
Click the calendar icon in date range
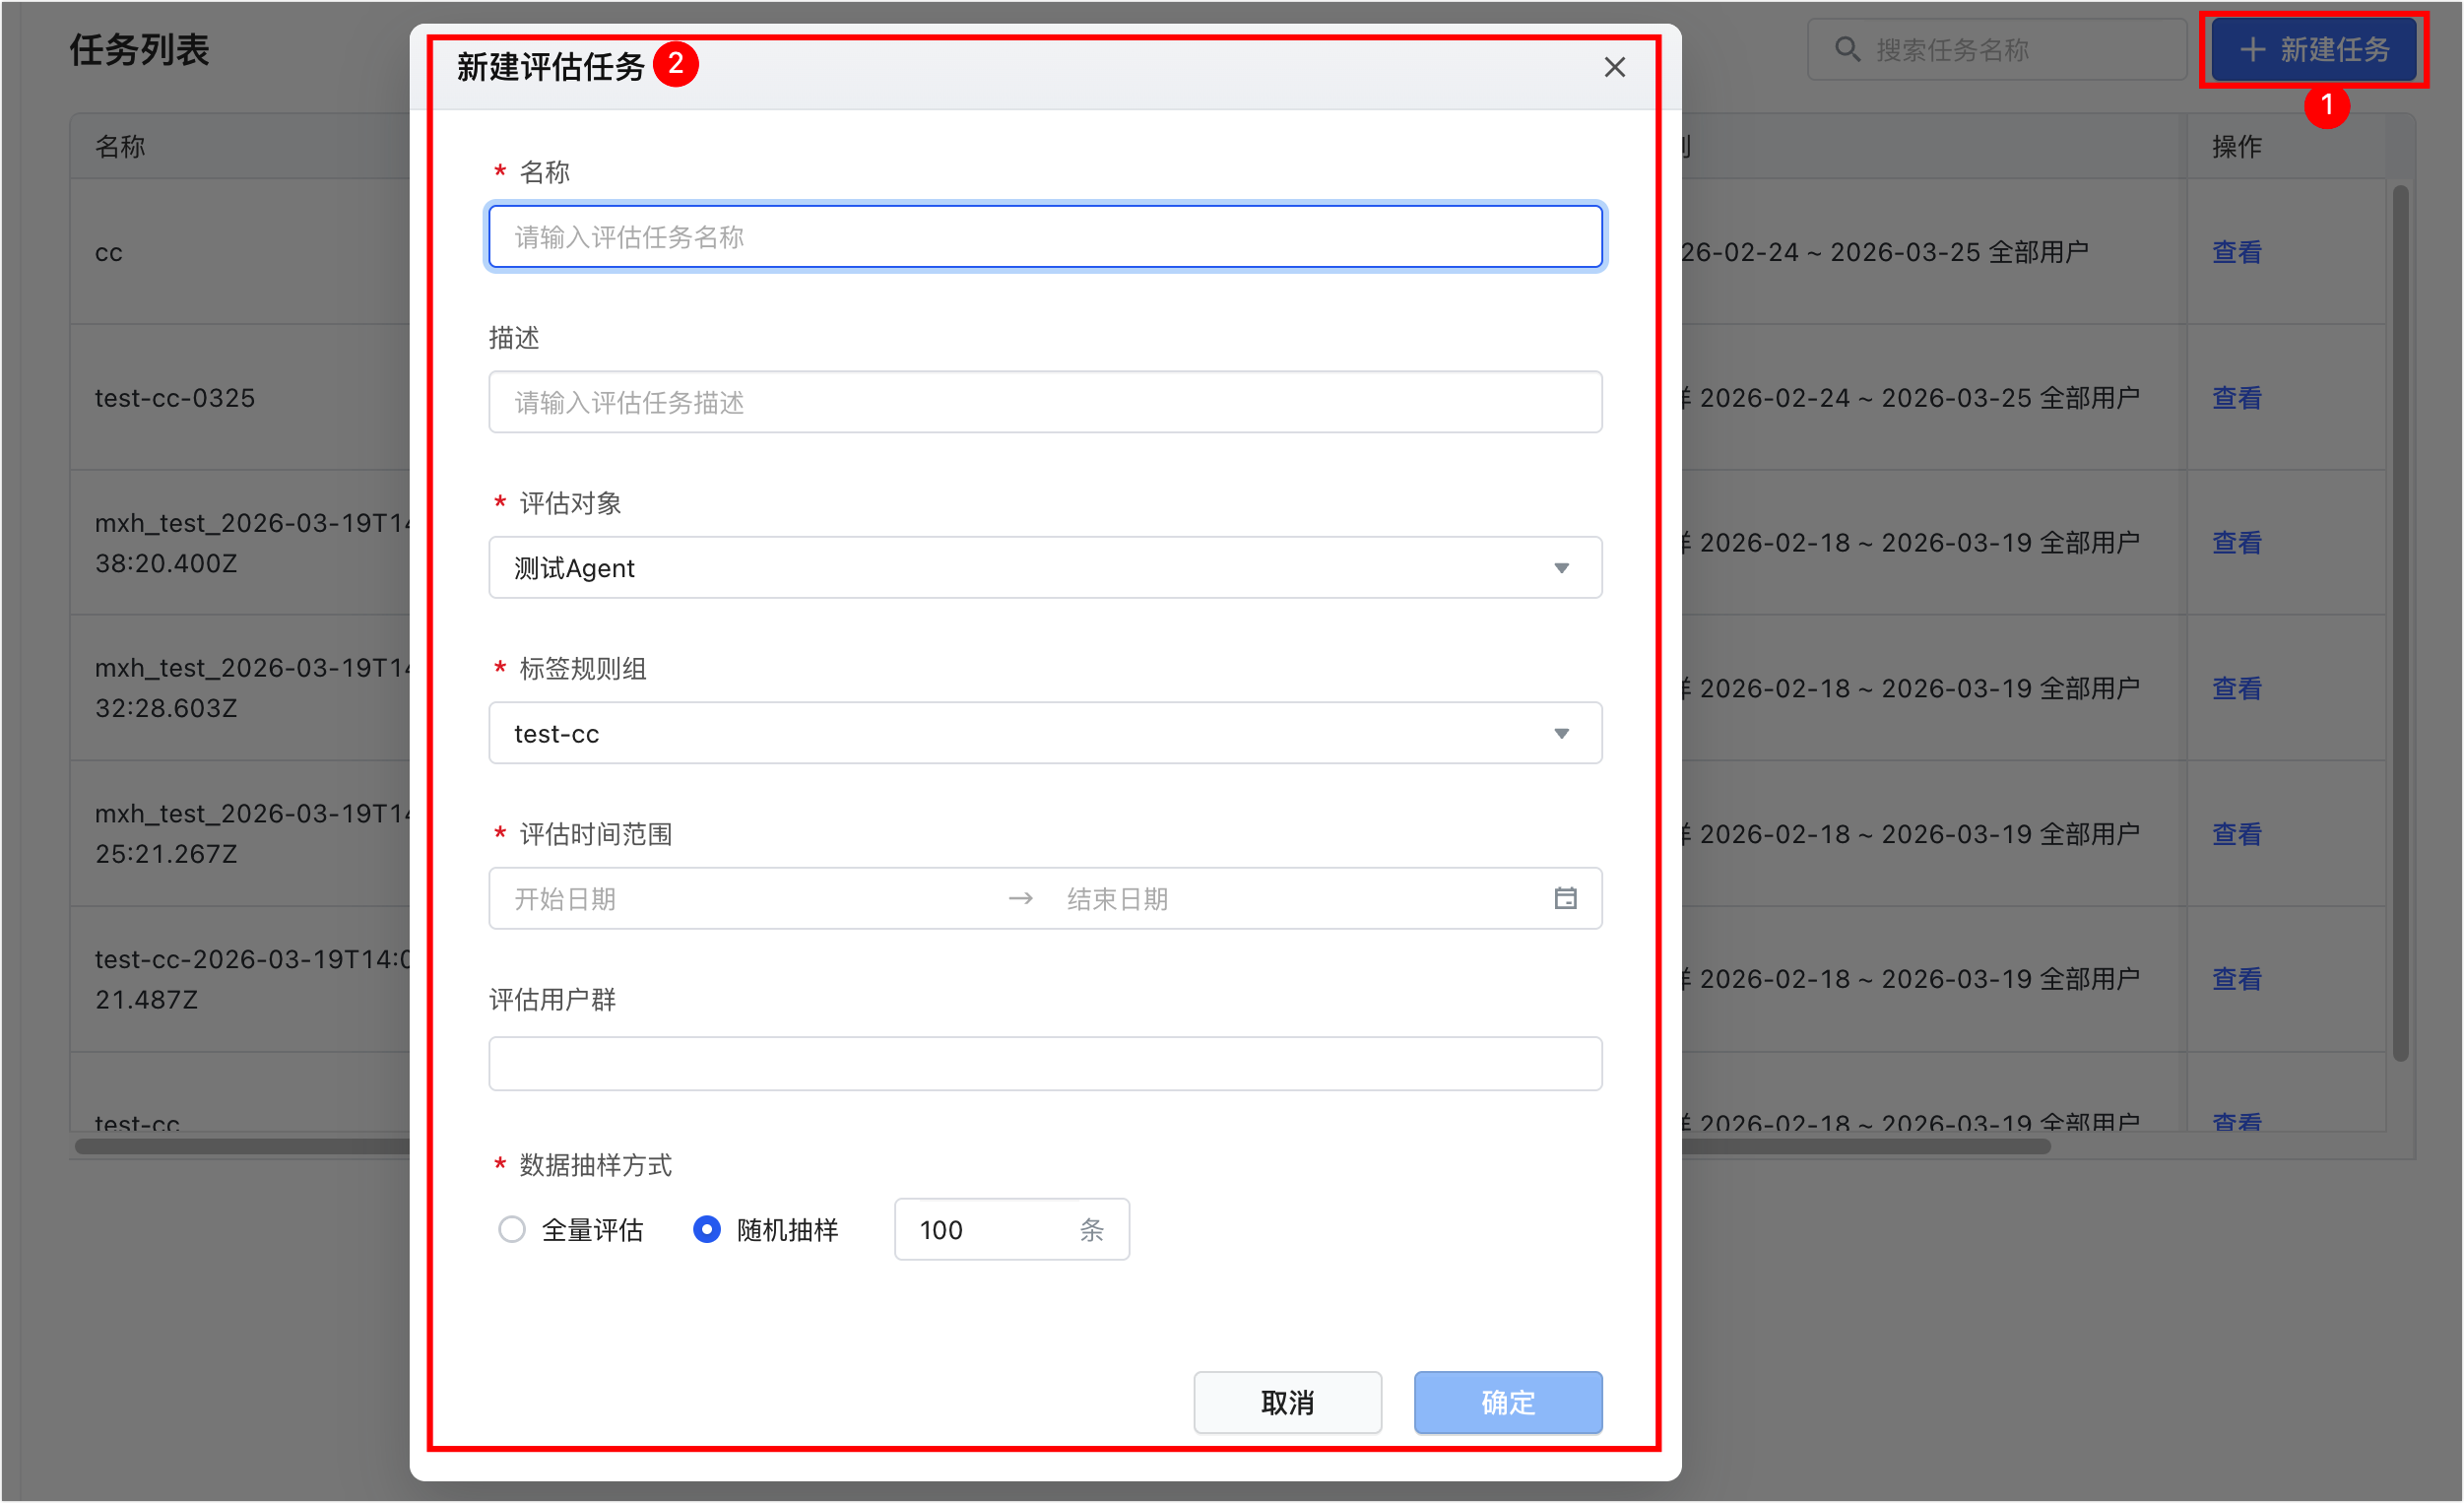1565,898
